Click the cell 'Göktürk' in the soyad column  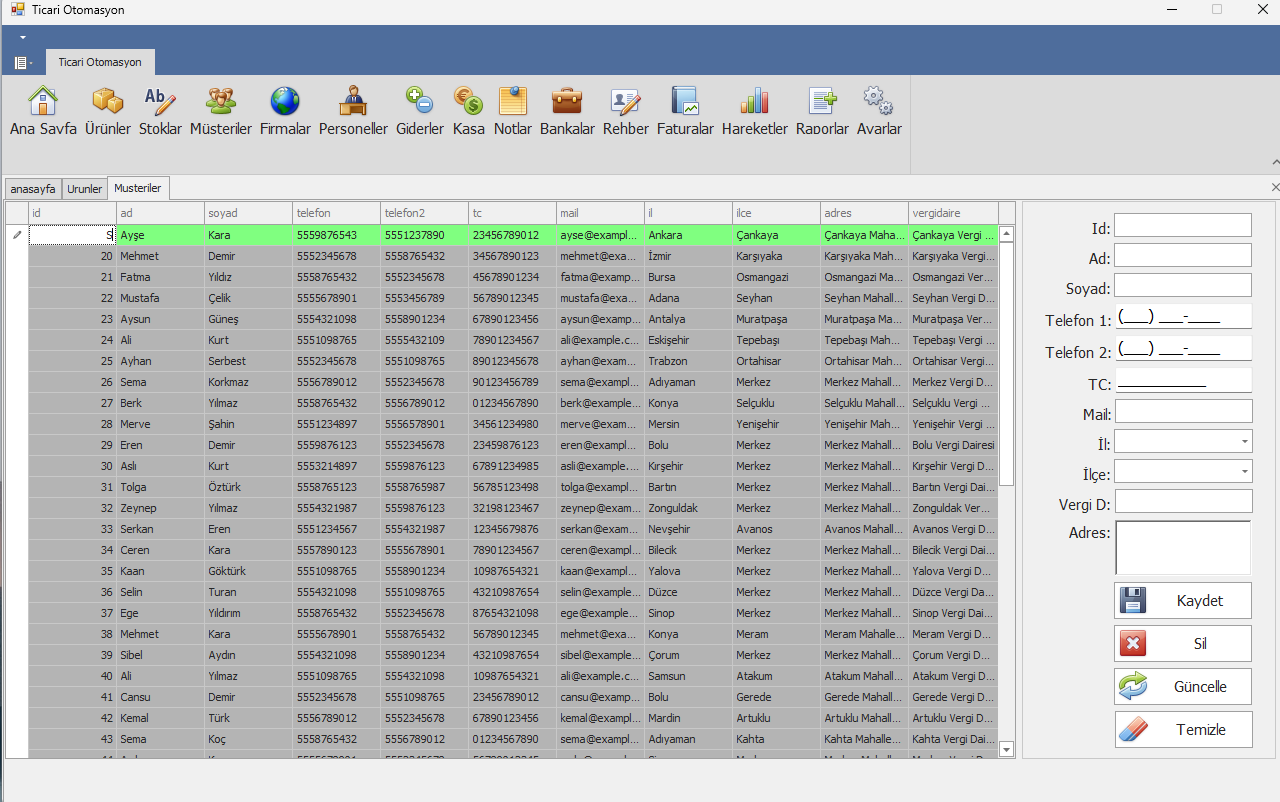[248, 571]
